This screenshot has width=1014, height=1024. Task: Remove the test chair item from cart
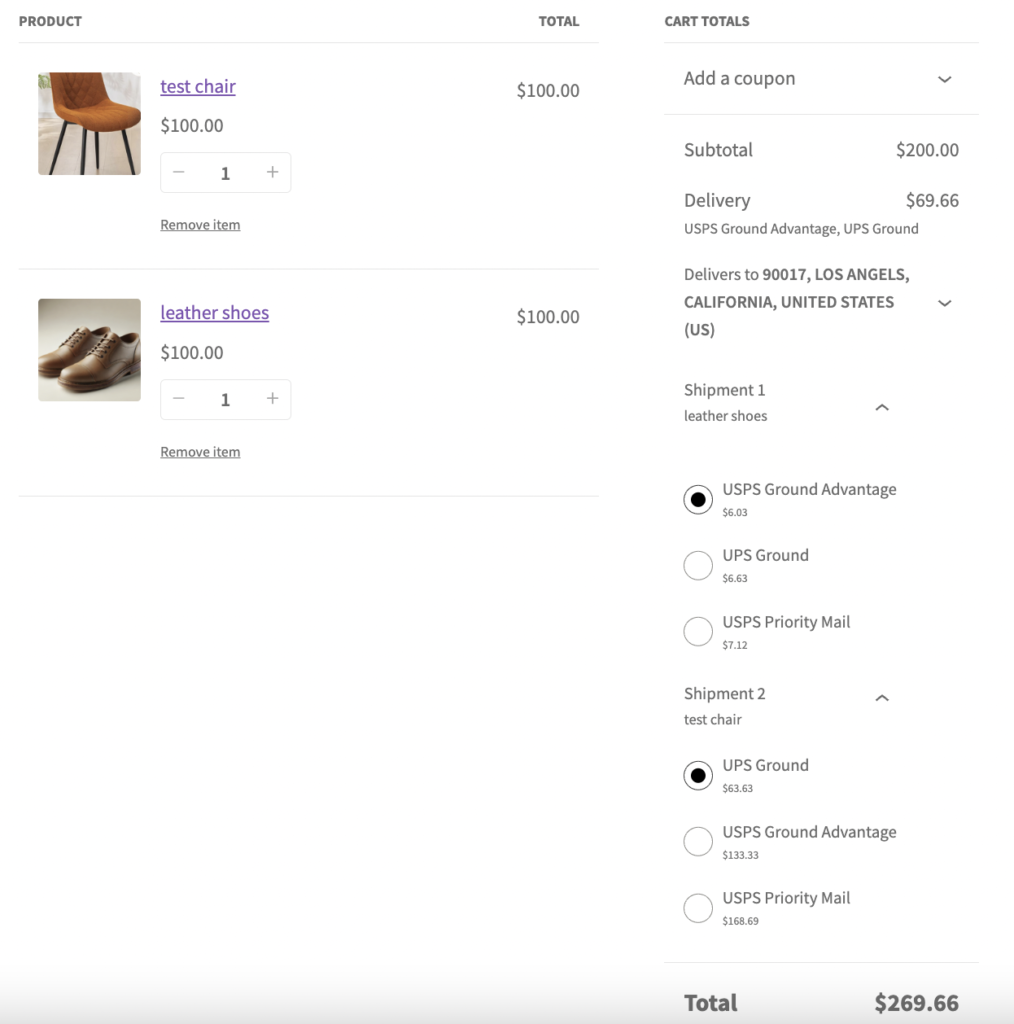[x=200, y=225]
